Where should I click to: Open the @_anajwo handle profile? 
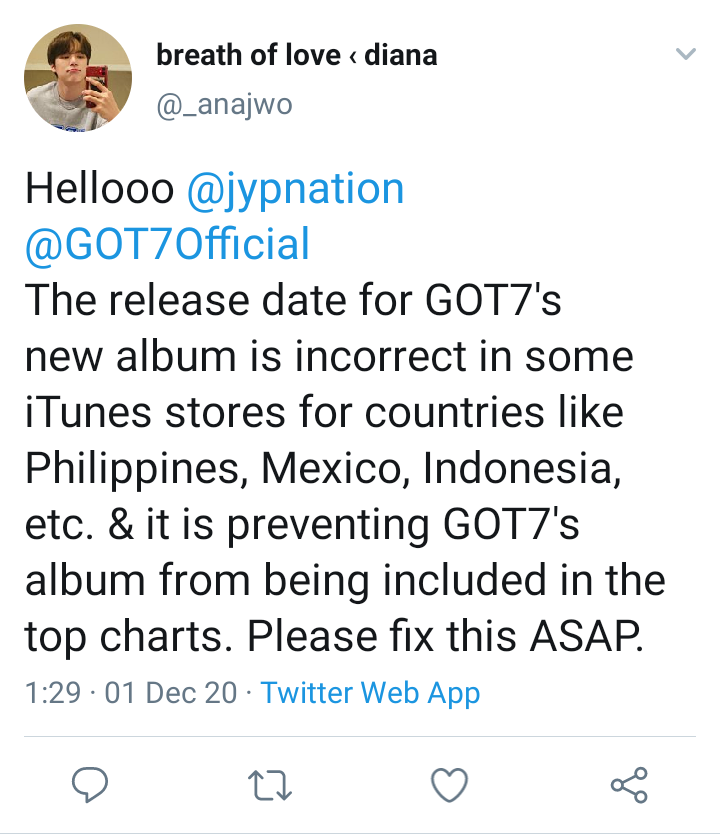tap(224, 106)
